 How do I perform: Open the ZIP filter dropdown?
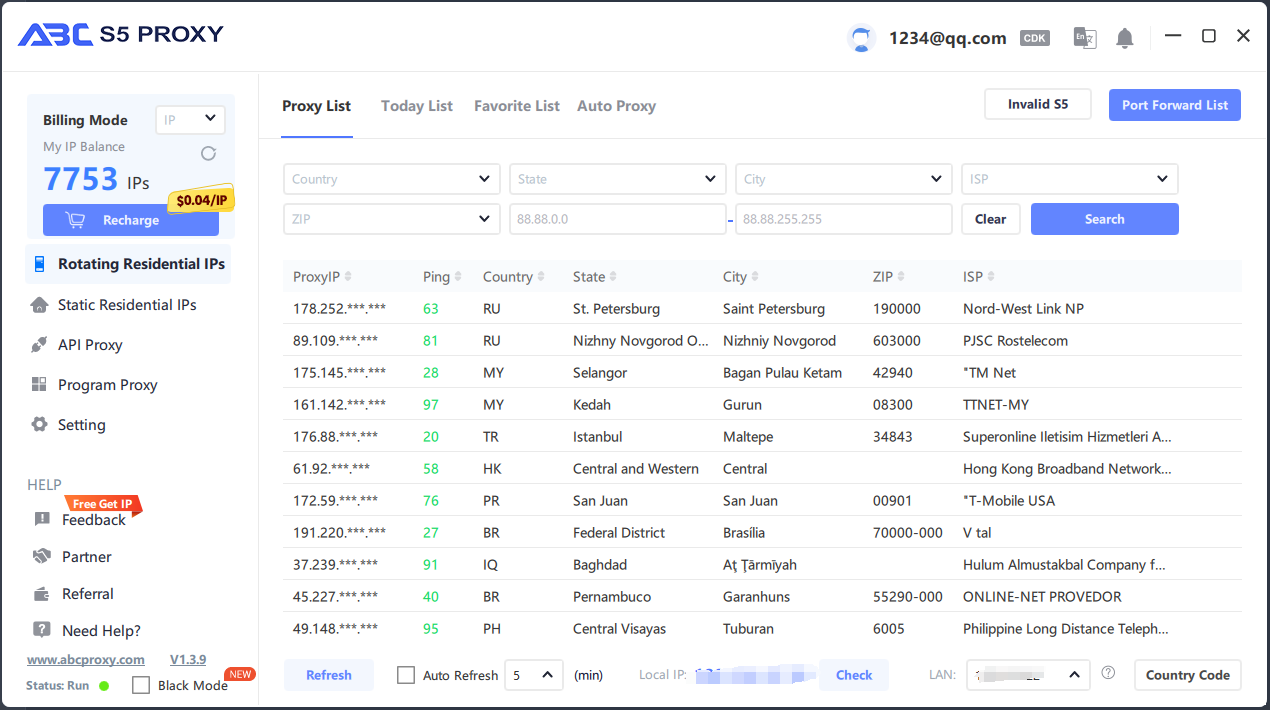(391, 219)
